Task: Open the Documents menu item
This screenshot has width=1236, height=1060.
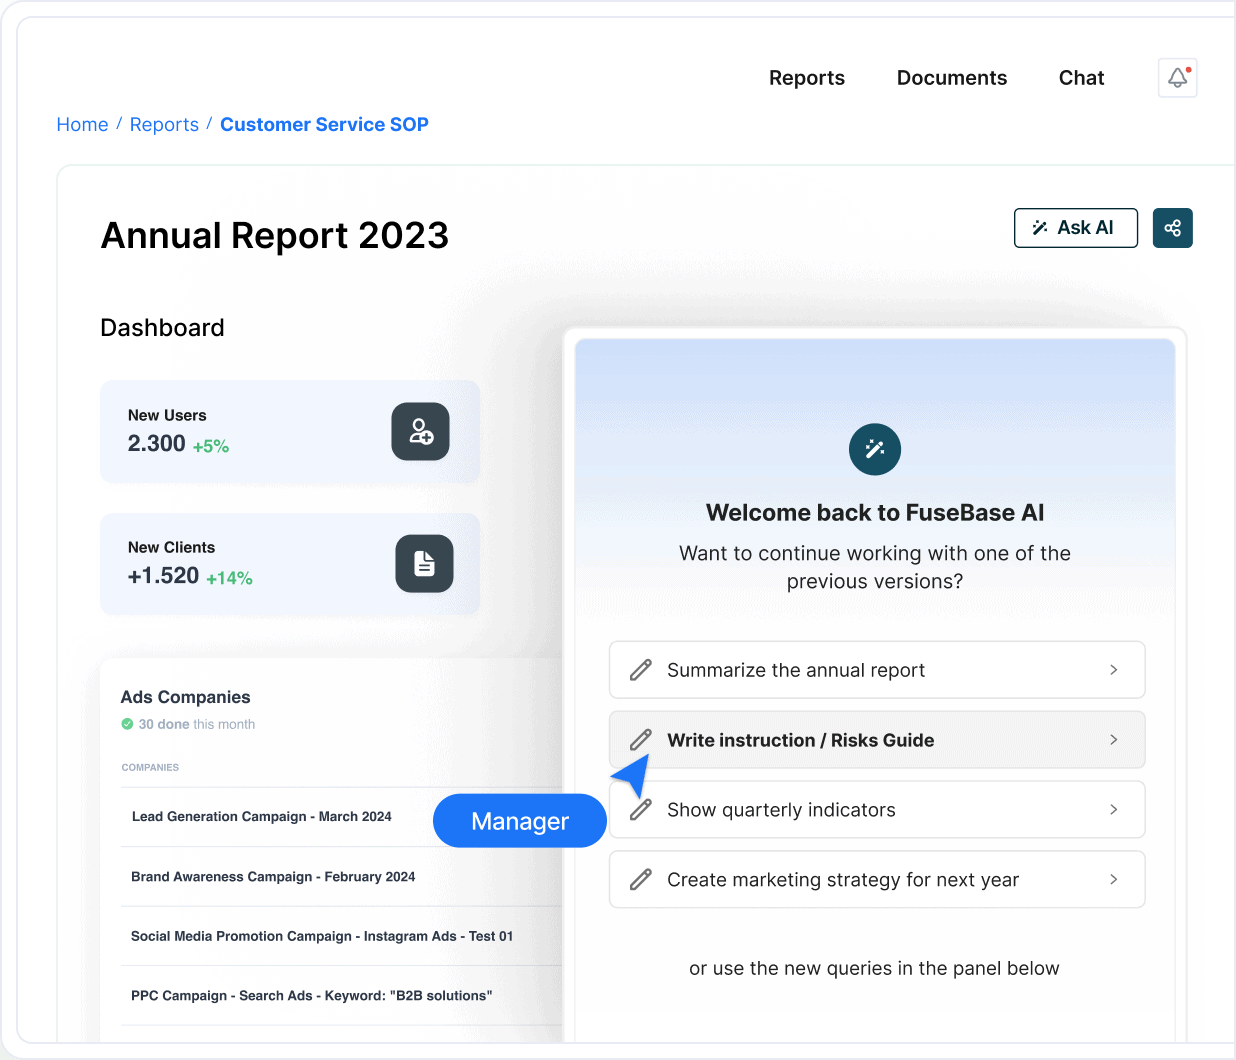Action: pos(952,78)
